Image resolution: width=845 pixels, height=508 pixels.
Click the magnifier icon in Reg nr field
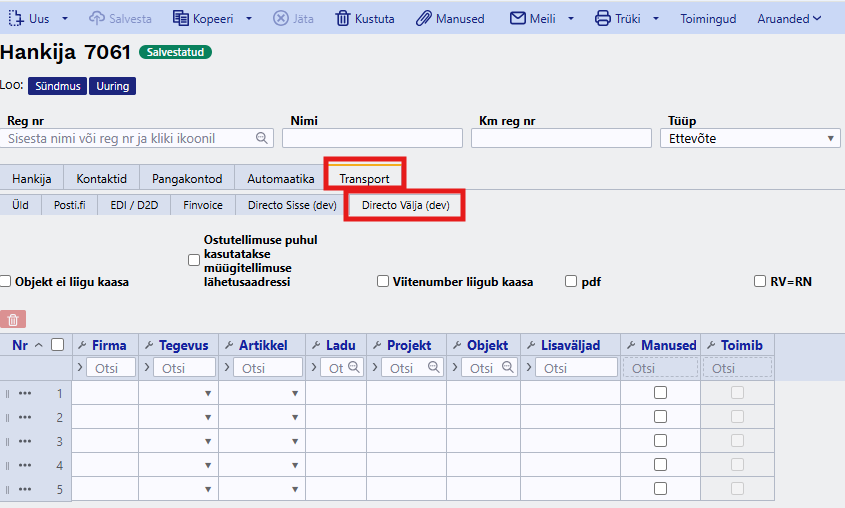261,138
